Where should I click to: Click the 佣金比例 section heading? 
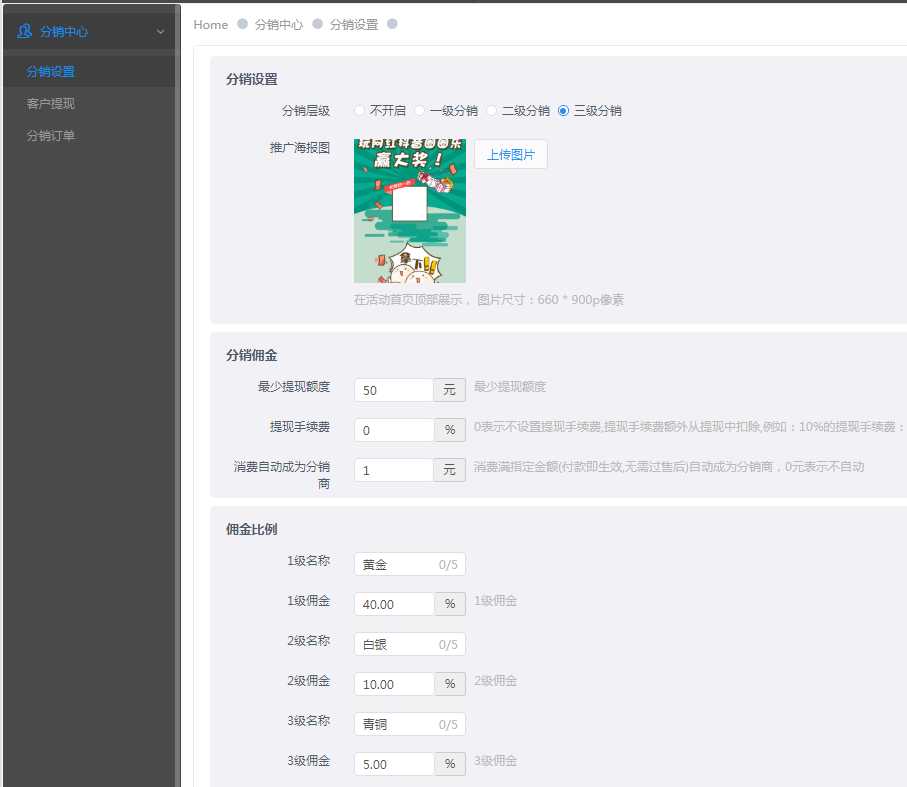(x=252, y=529)
